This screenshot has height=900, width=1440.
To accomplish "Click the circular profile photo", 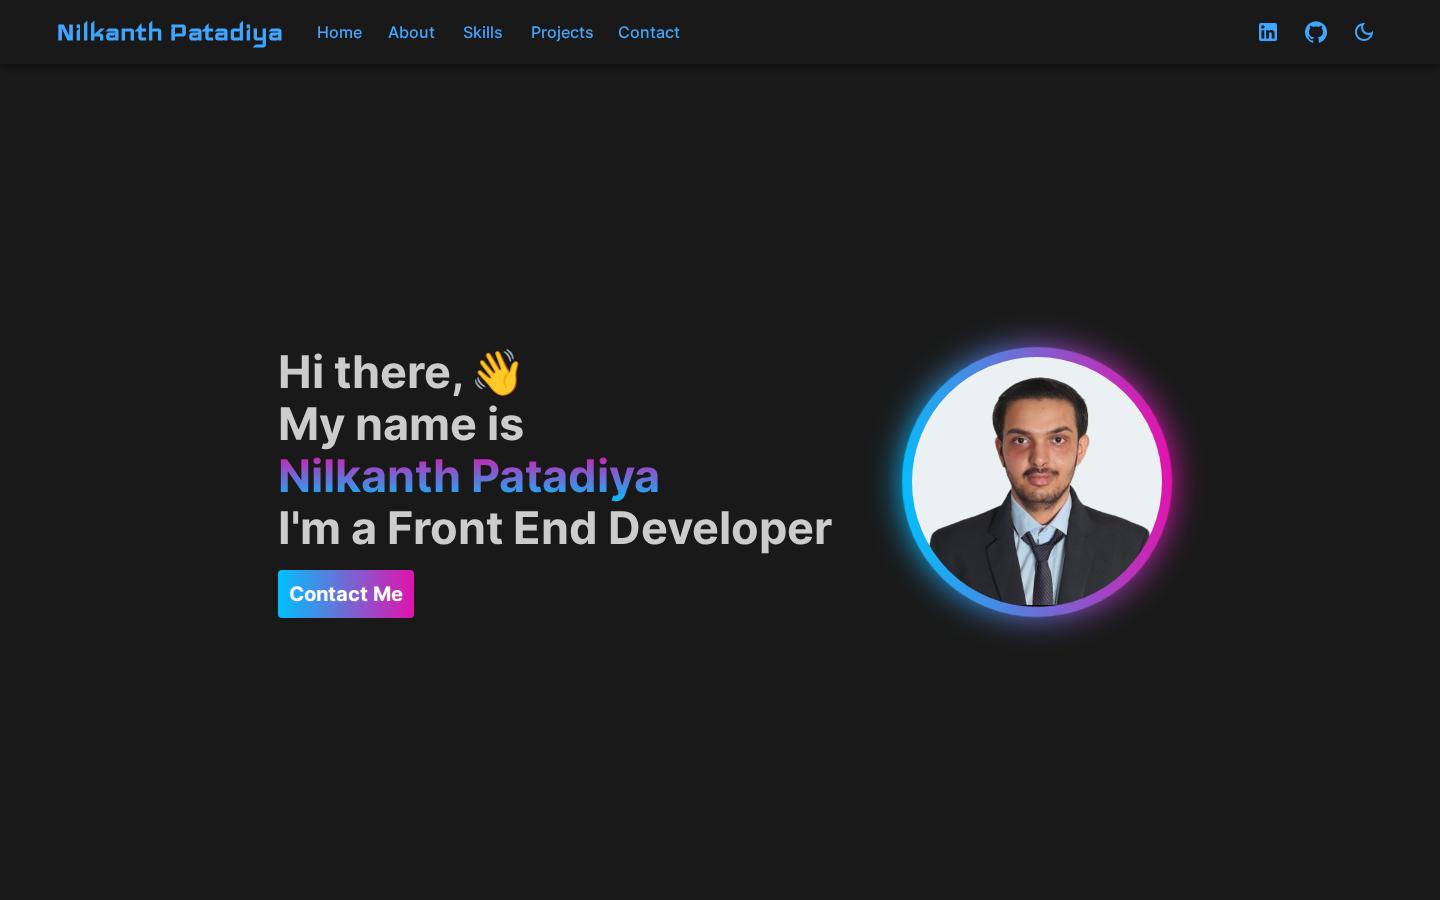I will (x=1037, y=482).
